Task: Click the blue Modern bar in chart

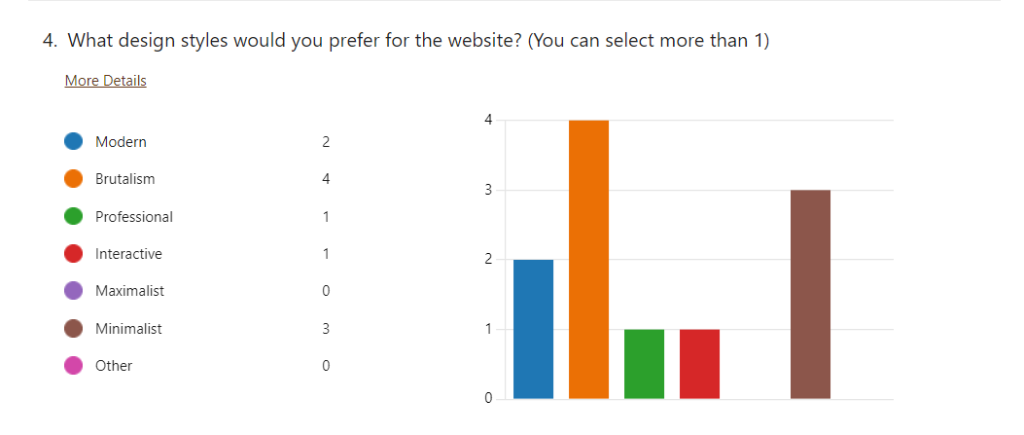Action: pyautogui.click(x=533, y=329)
